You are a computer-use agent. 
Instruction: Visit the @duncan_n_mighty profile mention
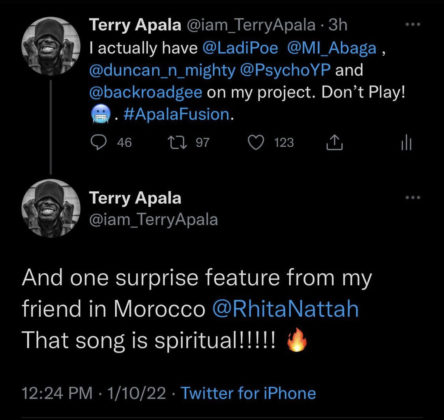click(162, 70)
